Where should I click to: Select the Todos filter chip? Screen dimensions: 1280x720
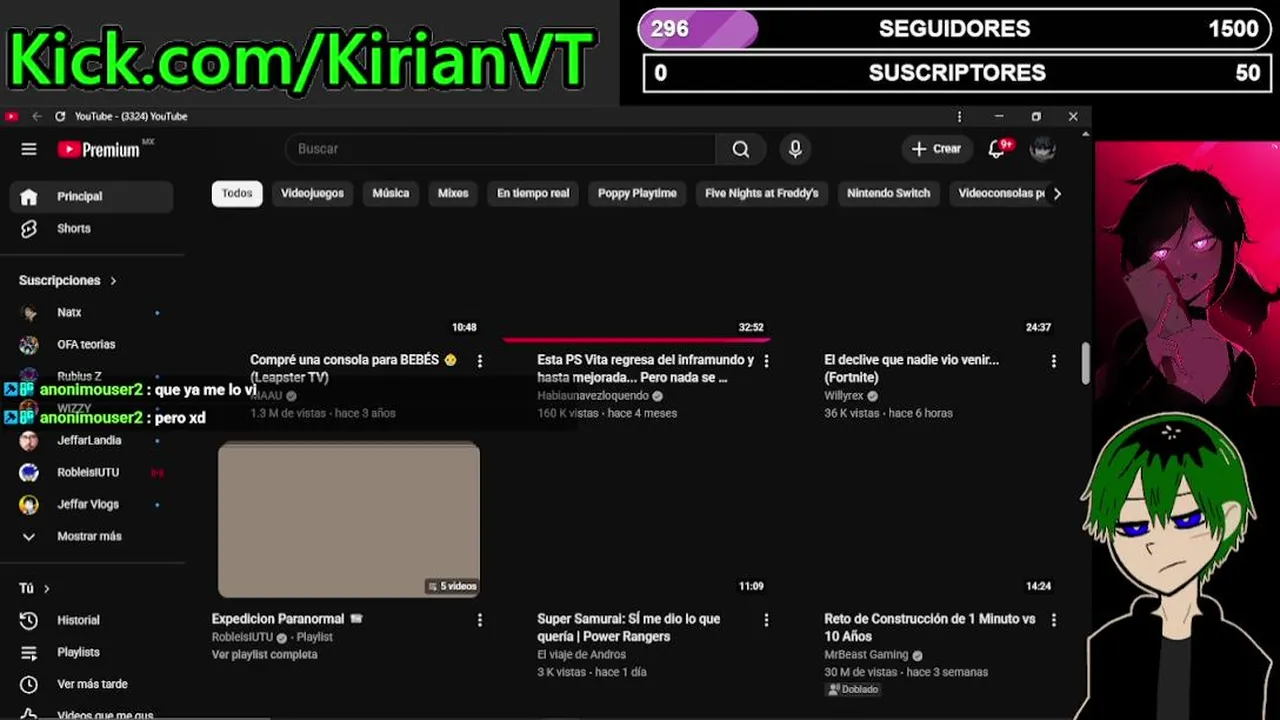click(237, 194)
